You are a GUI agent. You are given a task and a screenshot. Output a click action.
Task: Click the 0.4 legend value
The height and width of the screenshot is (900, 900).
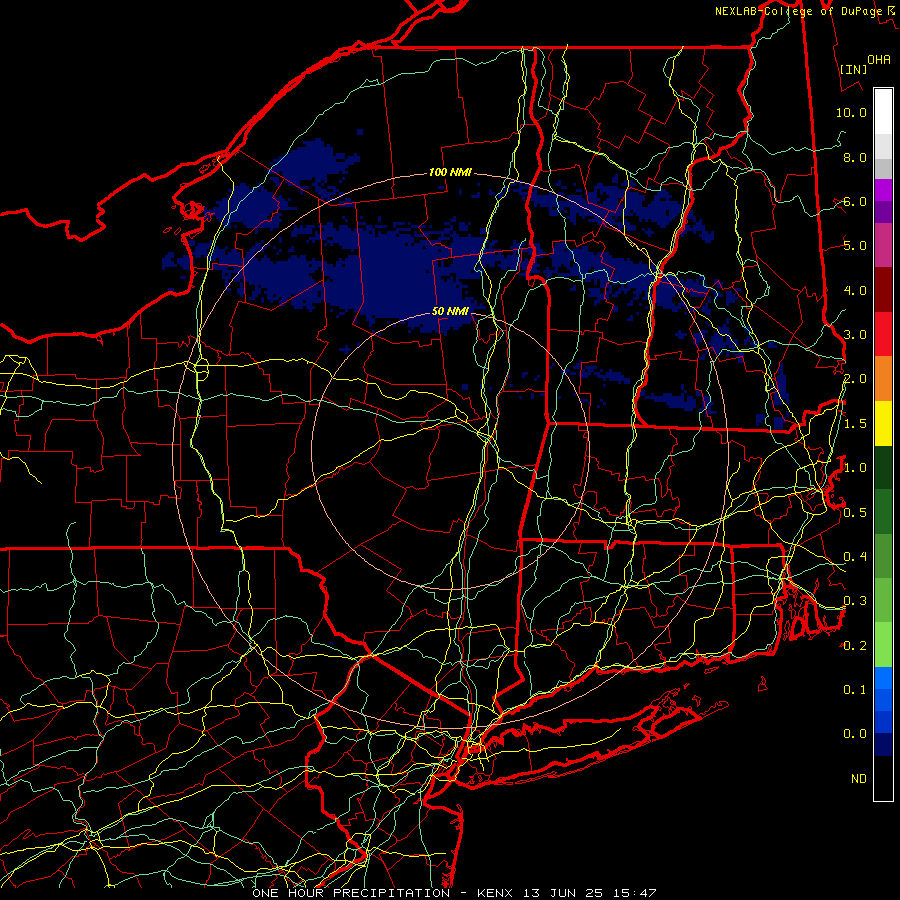855,557
